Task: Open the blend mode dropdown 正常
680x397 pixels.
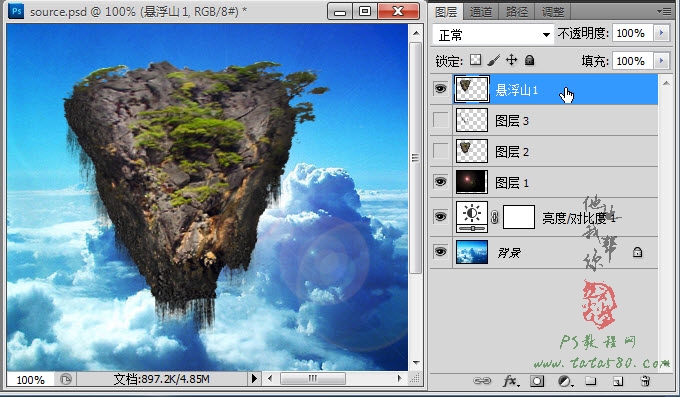Action: point(493,34)
